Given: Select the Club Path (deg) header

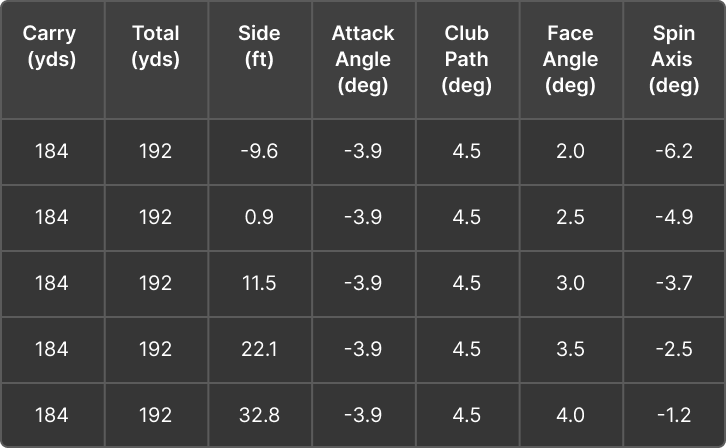Looking at the screenshot, I should pyautogui.click(x=466, y=59).
